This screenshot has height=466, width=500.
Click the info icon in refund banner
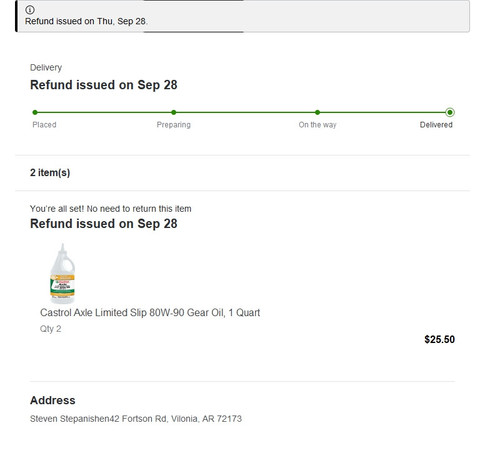click(x=30, y=10)
